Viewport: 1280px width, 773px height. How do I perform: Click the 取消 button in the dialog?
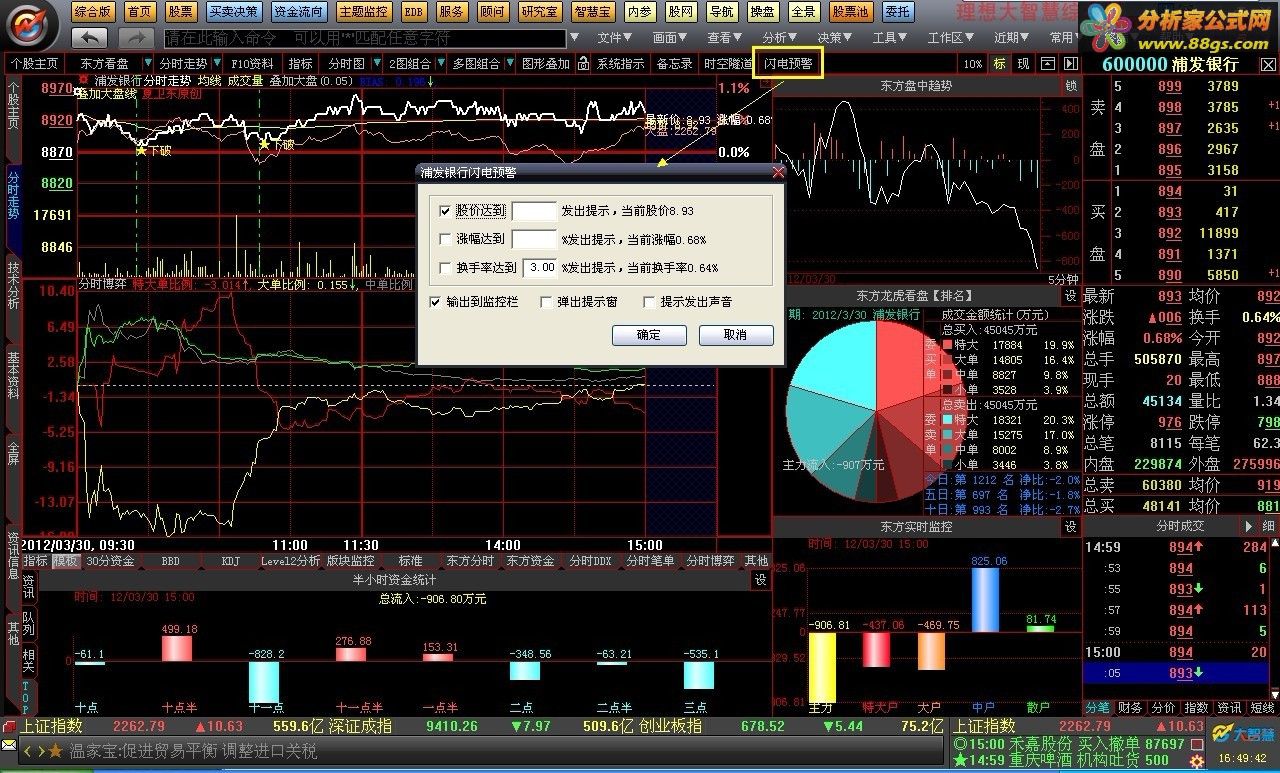(735, 335)
